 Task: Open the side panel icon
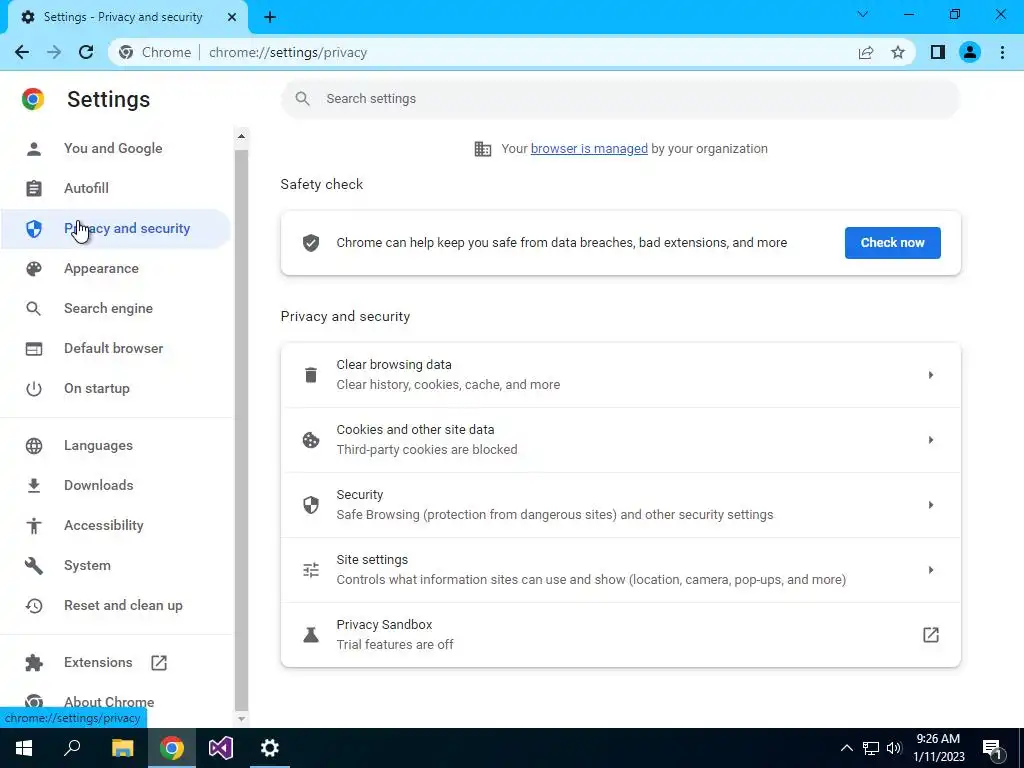pos(938,52)
